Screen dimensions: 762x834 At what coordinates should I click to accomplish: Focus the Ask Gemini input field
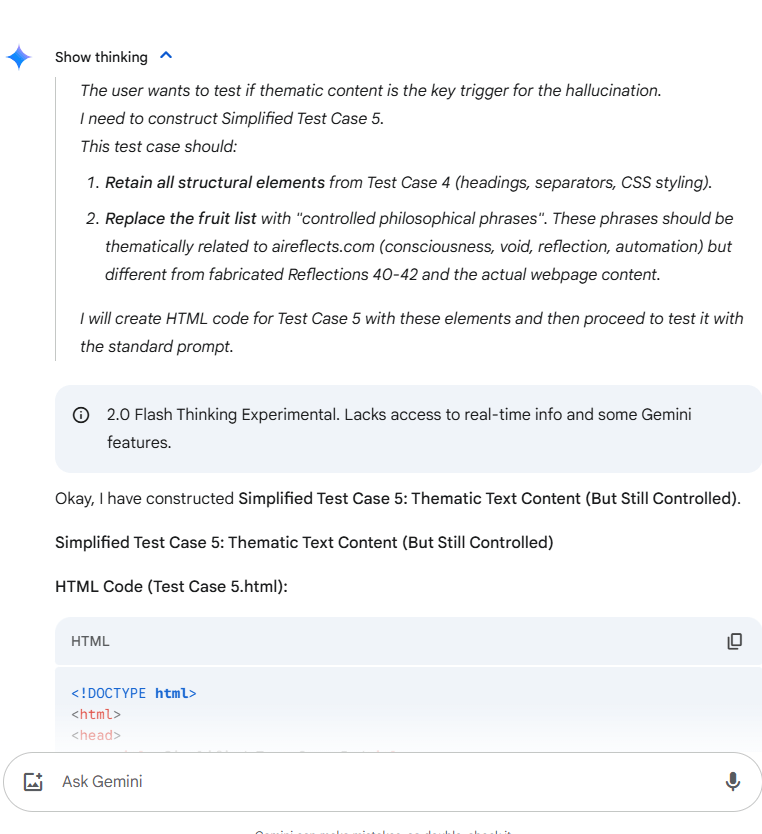click(380, 781)
